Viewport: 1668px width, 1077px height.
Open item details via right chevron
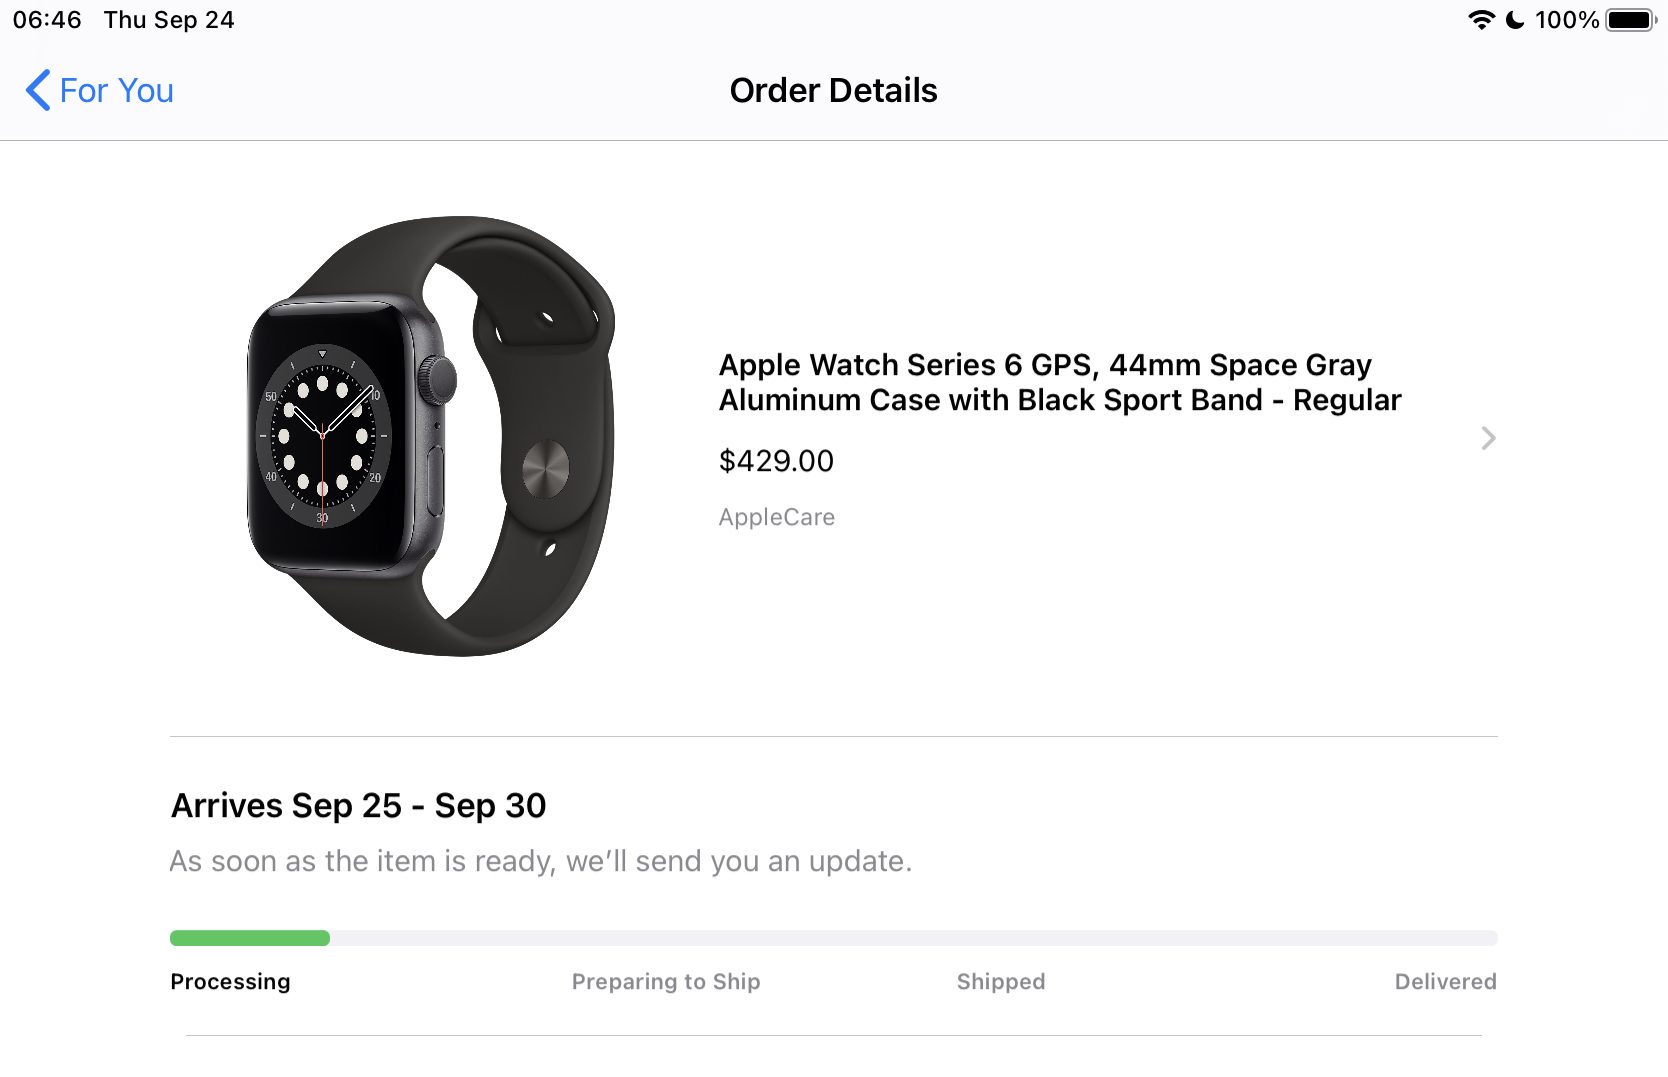tap(1488, 438)
